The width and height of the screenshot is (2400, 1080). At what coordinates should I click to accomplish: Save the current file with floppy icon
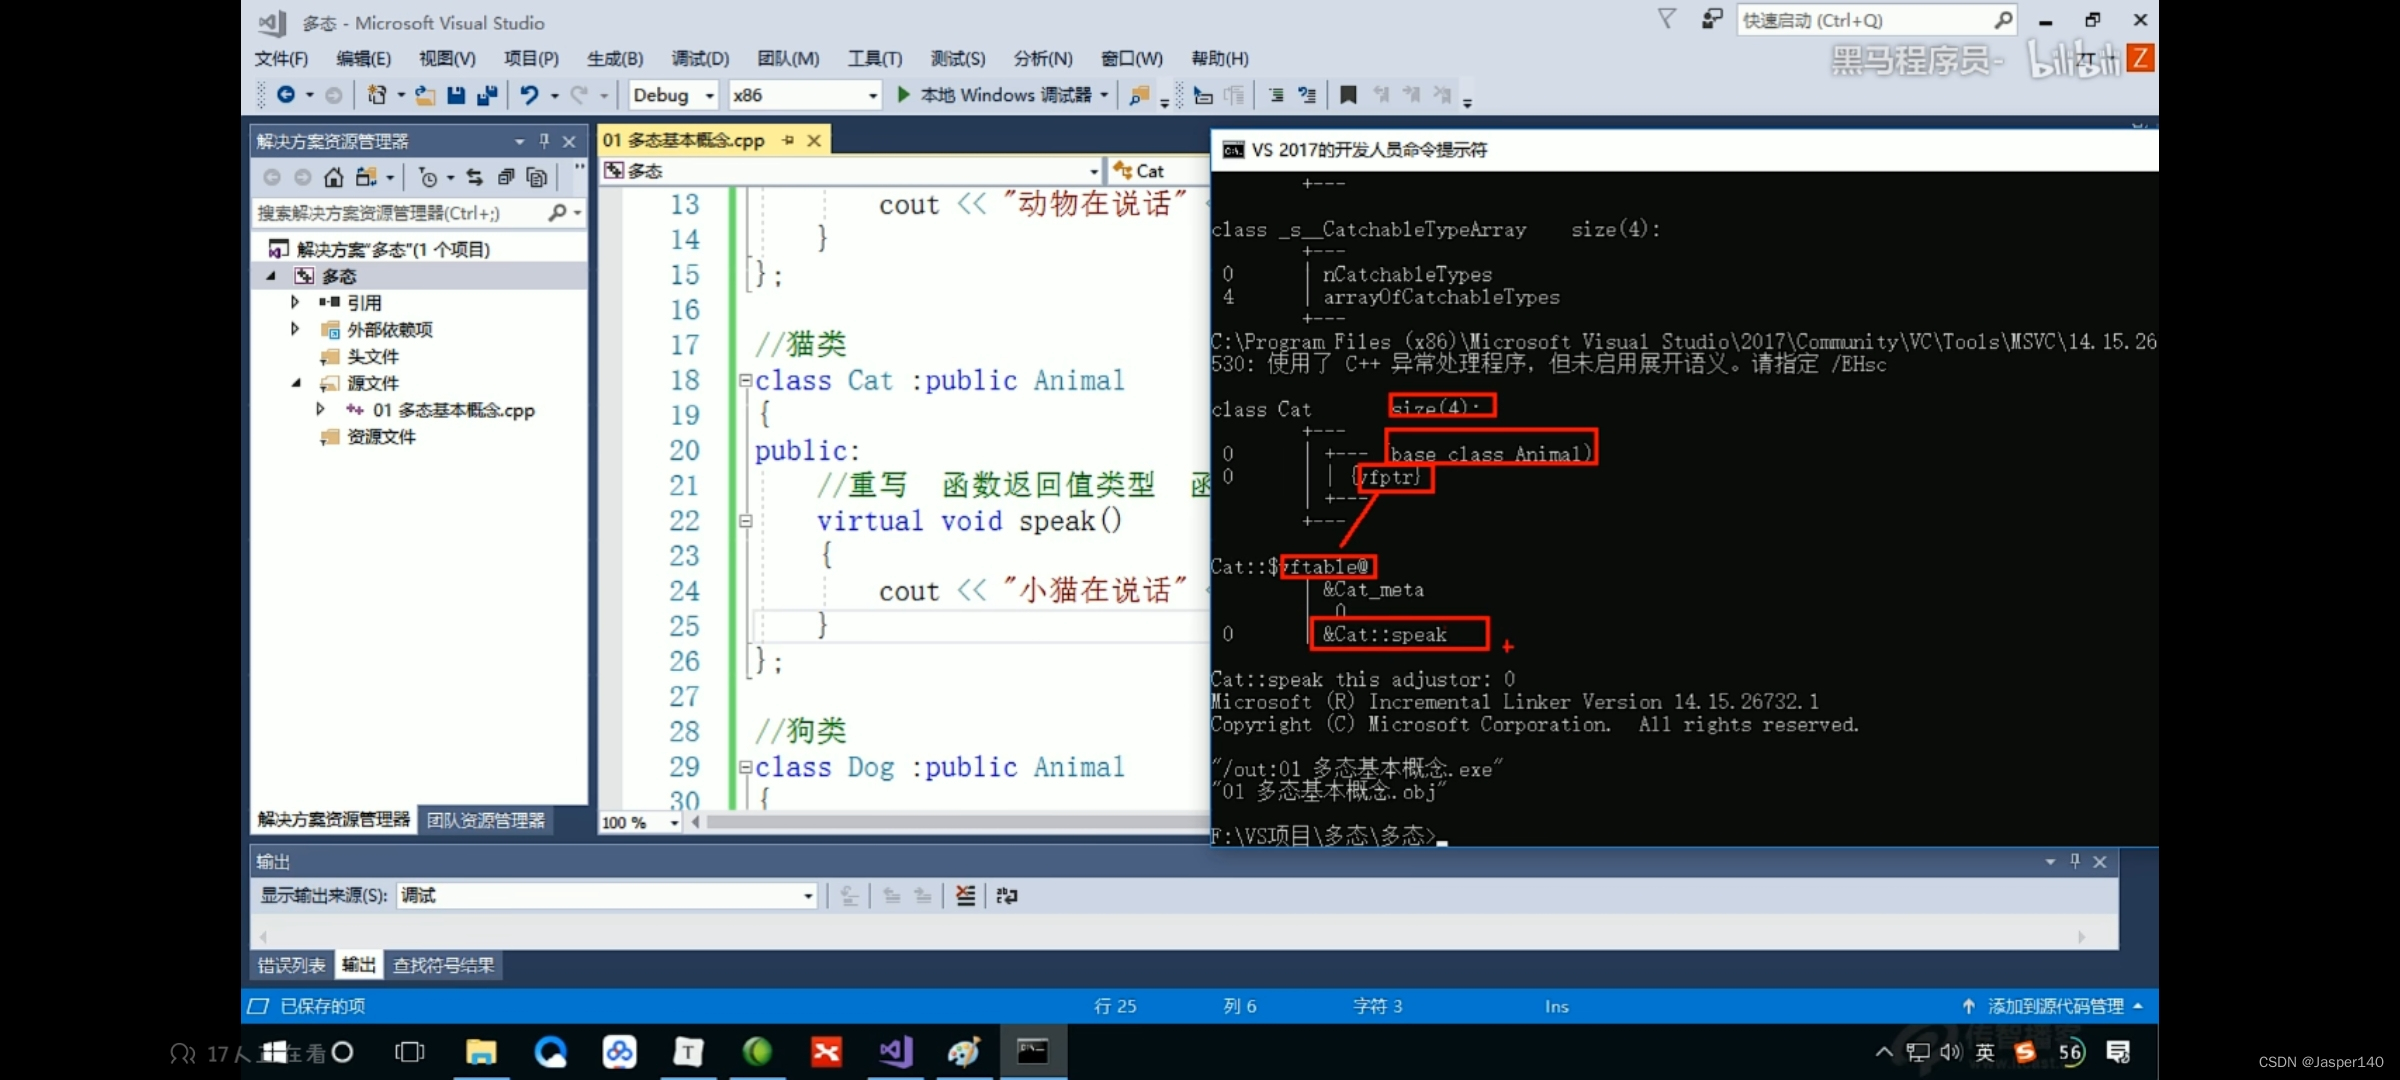pos(456,94)
